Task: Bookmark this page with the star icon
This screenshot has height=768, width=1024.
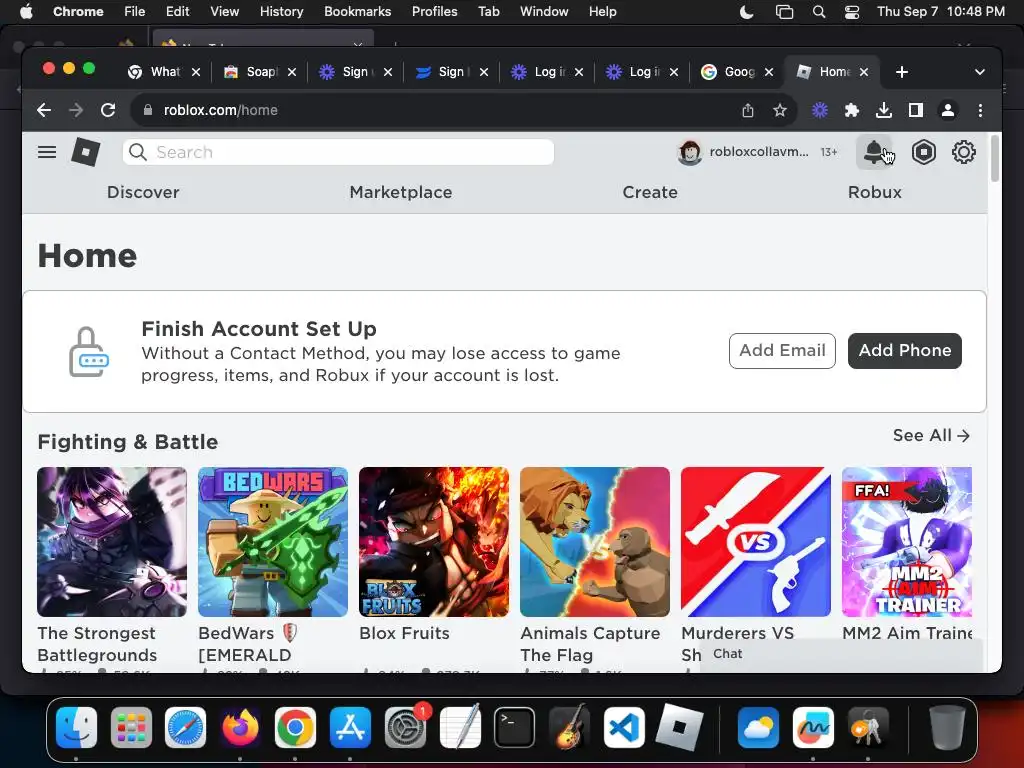Action: (x=780, y=110)
